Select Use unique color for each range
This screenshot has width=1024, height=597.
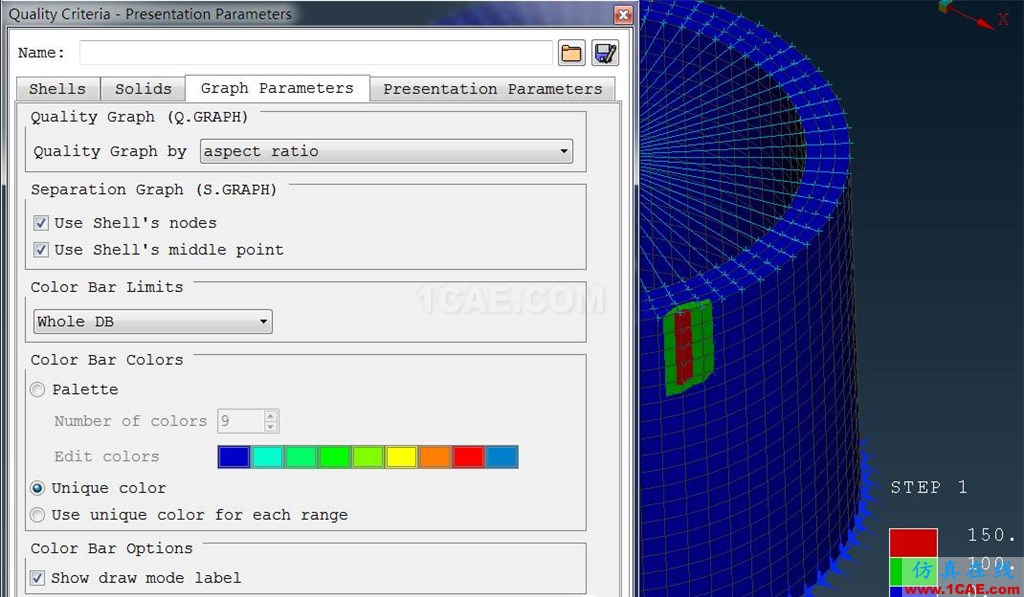click(x=38, y=515)
